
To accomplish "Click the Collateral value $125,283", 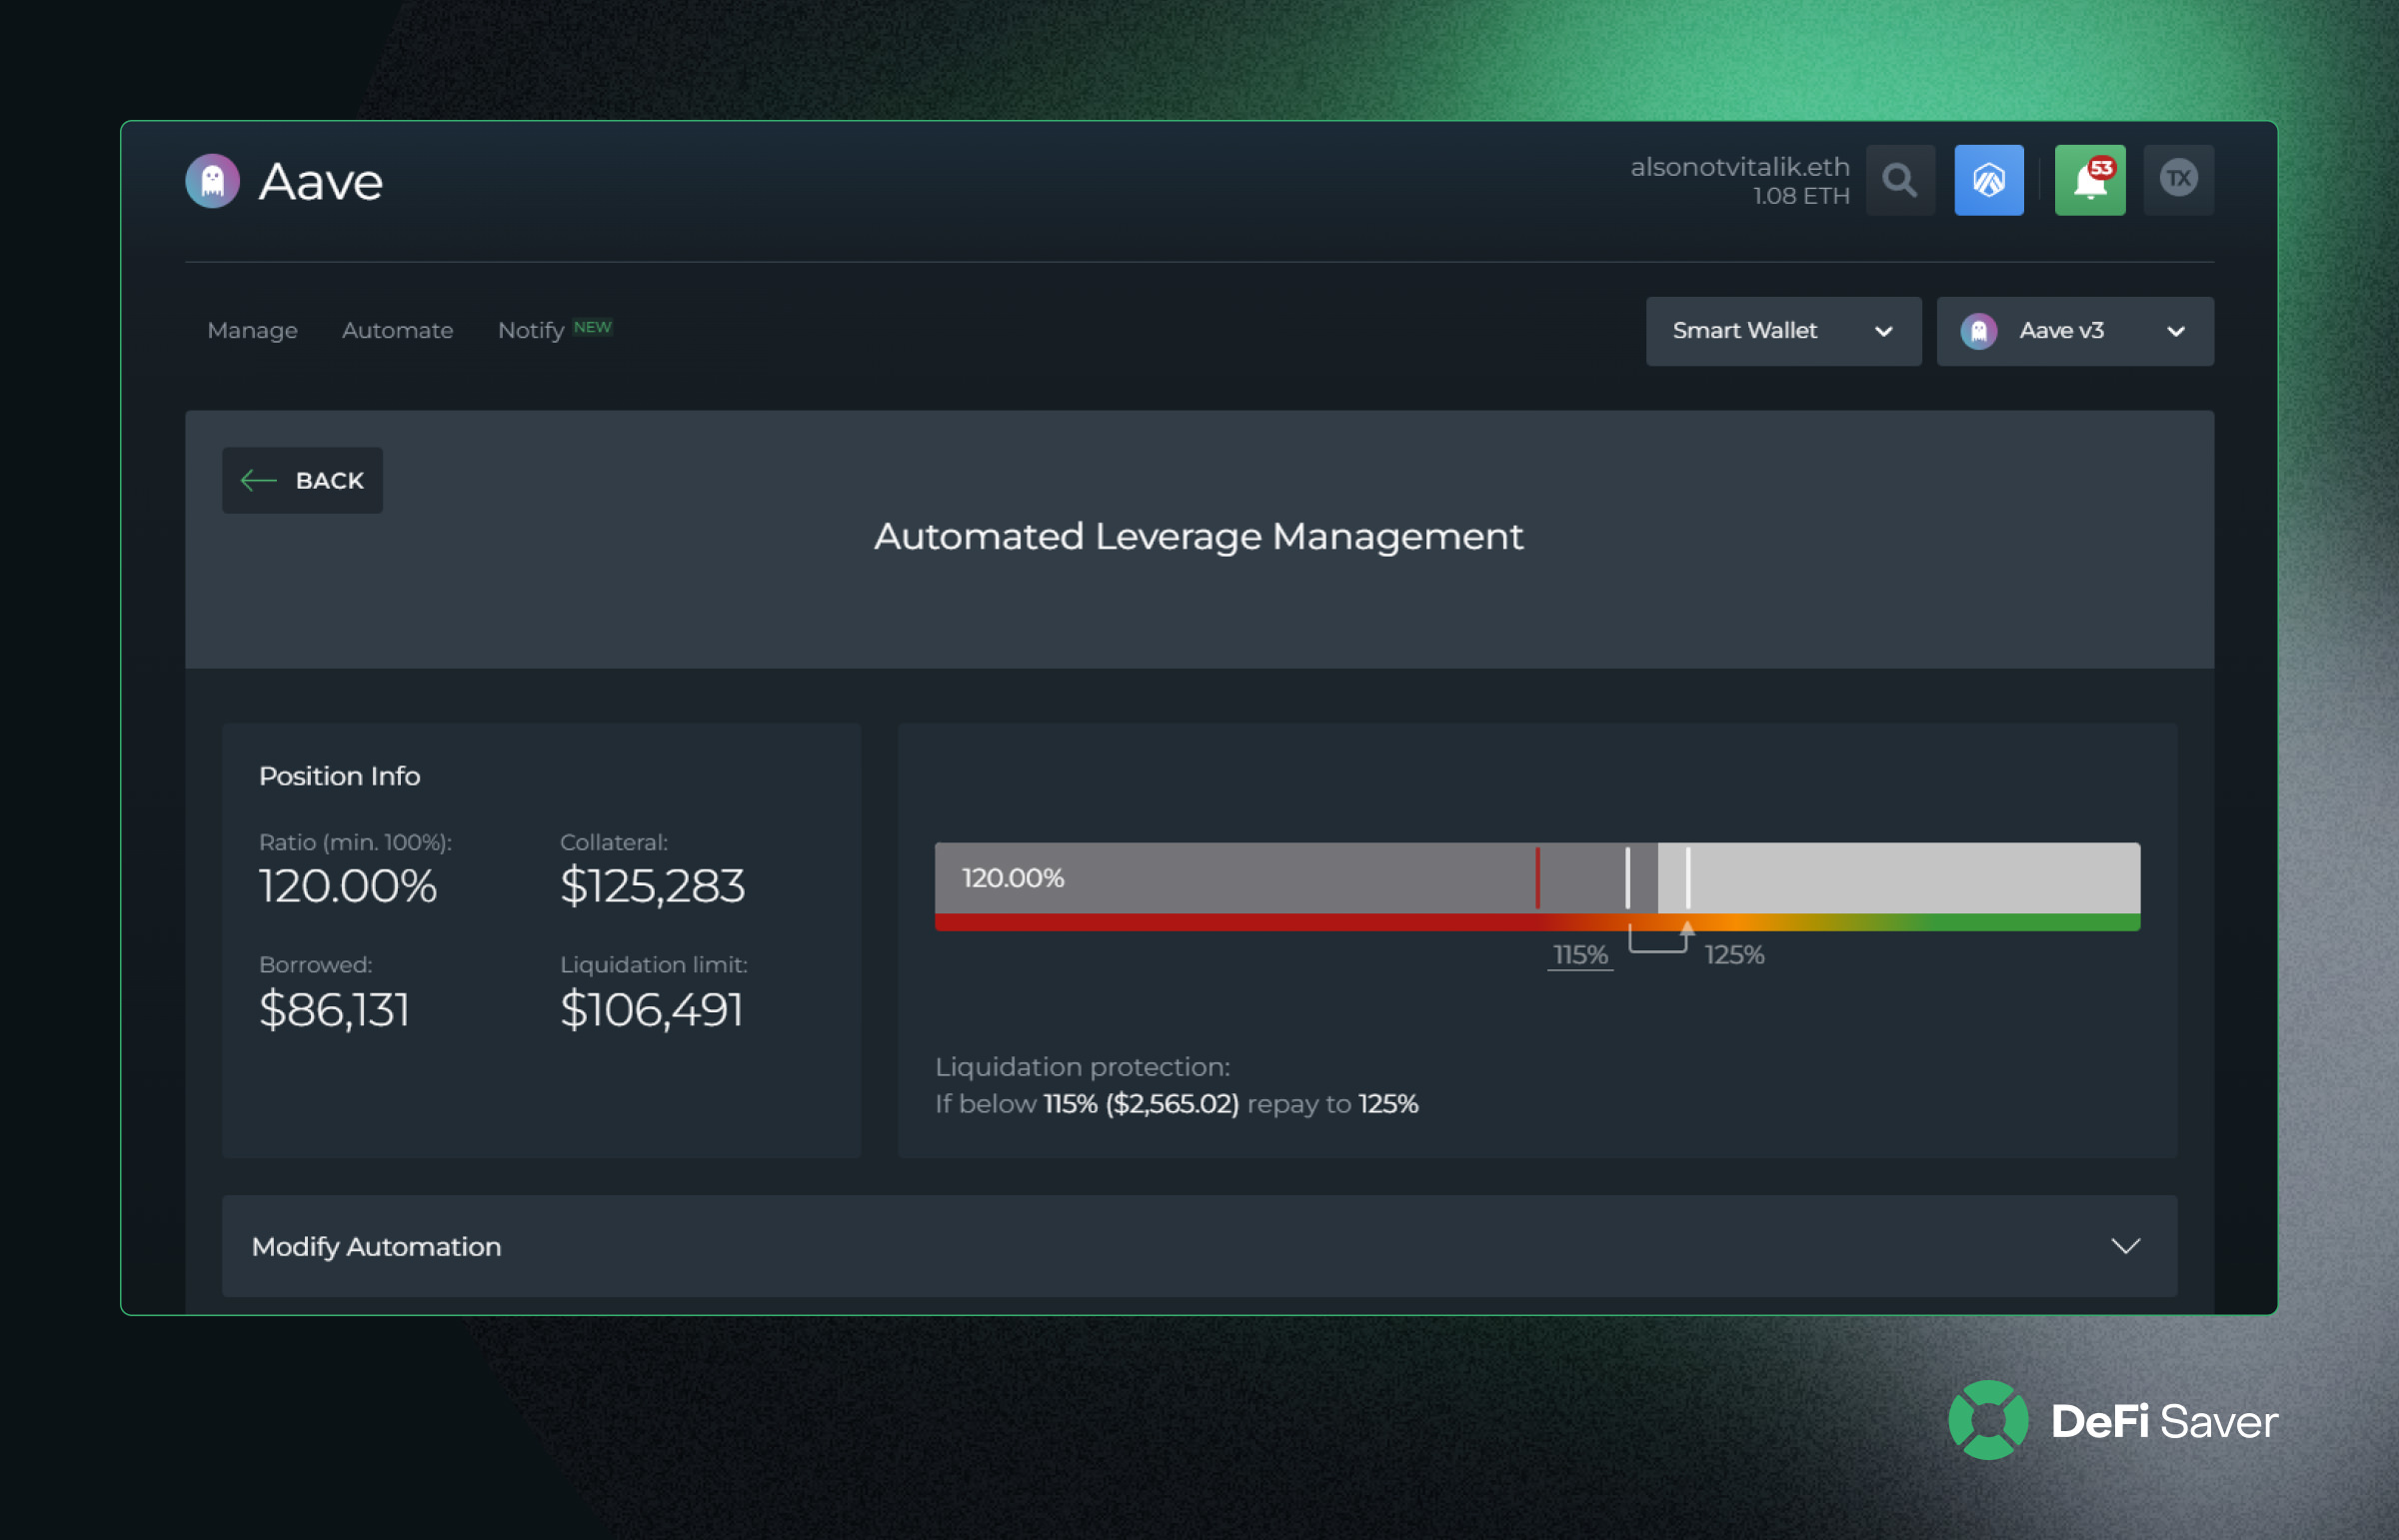I will click(x=652, y=886).
